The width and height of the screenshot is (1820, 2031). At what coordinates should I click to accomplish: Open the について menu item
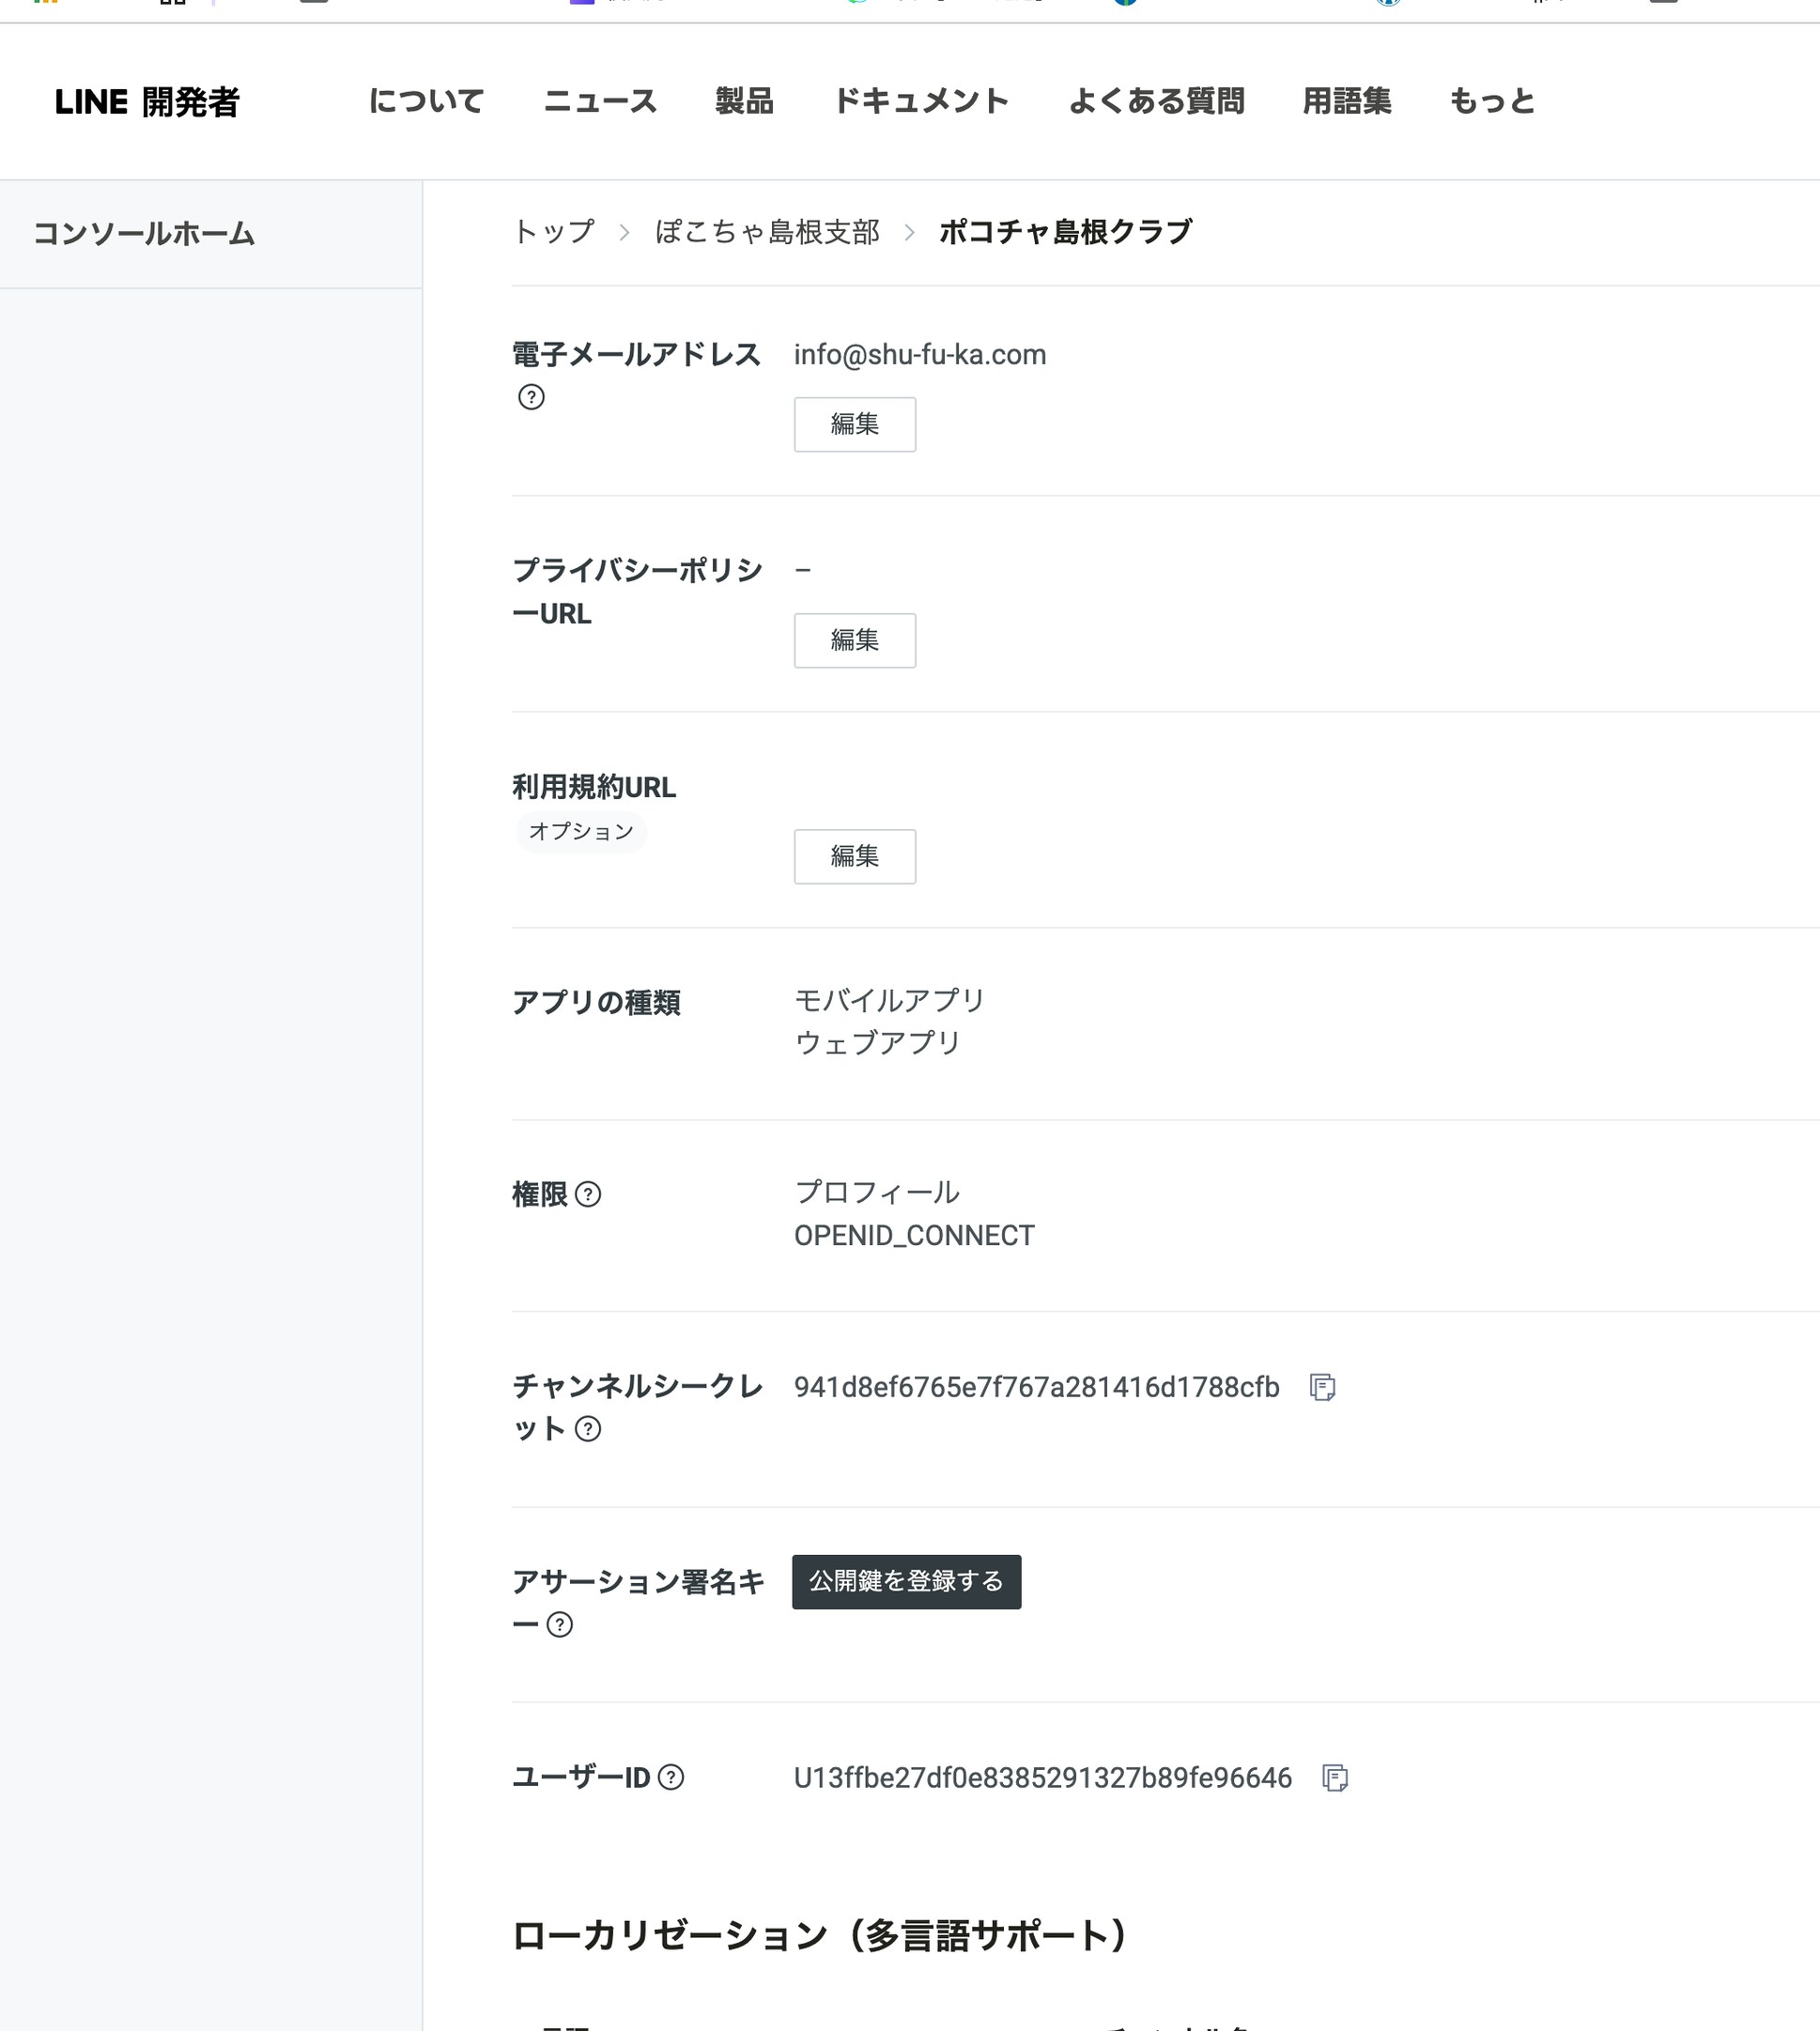pyautogui.click(x=426, y=101)
